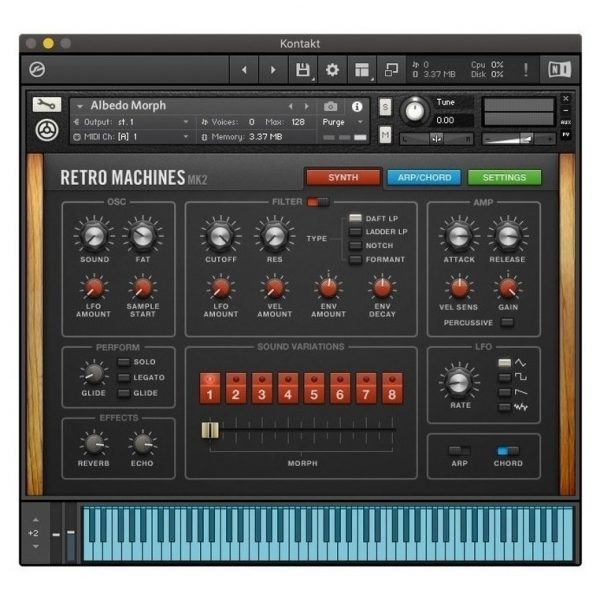Select NOTCH filter type
Screen dimensions: 600x600
point(355,246)
